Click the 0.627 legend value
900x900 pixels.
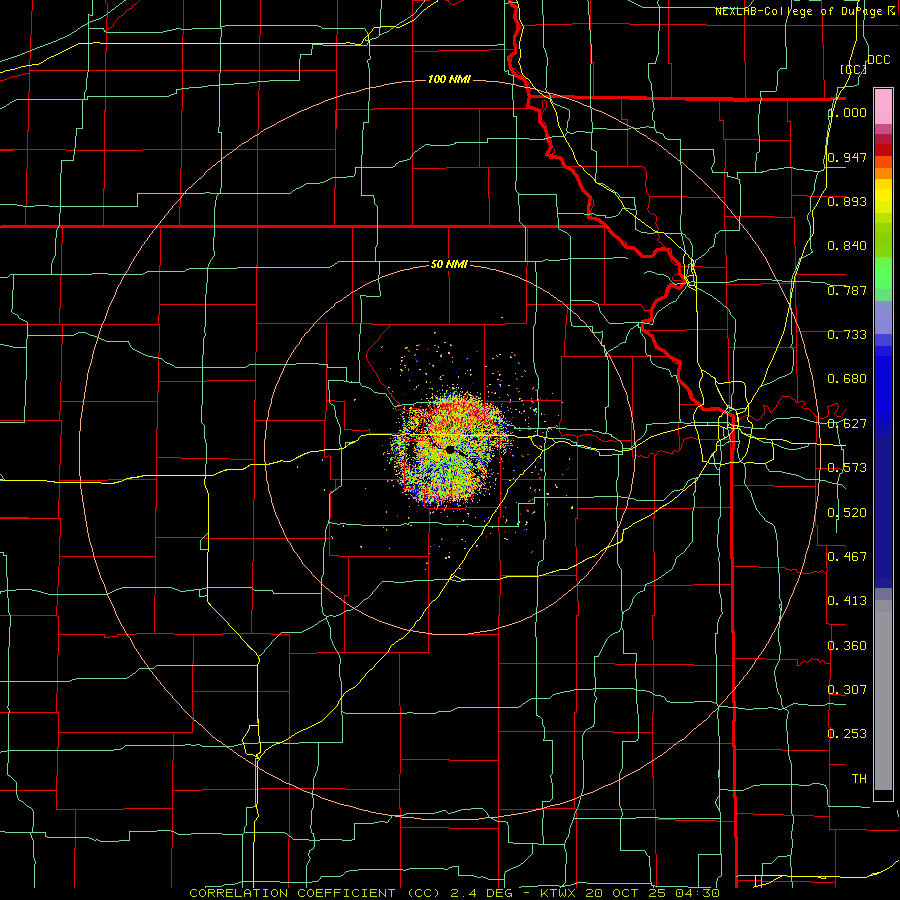pos(847,424)
